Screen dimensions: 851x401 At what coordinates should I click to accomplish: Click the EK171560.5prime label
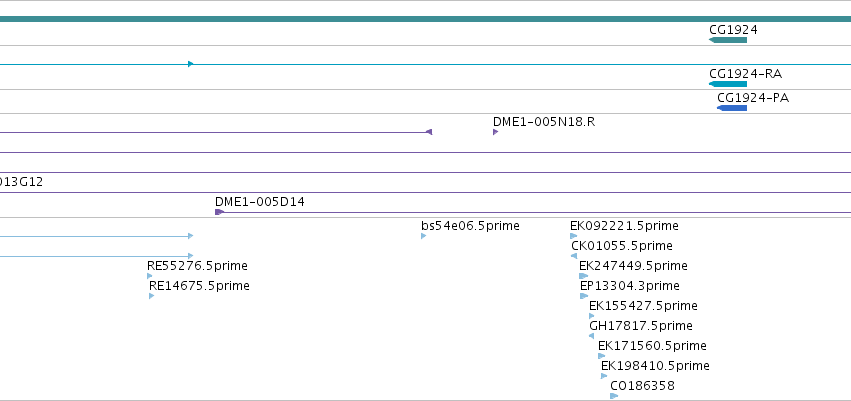(652, 346)
